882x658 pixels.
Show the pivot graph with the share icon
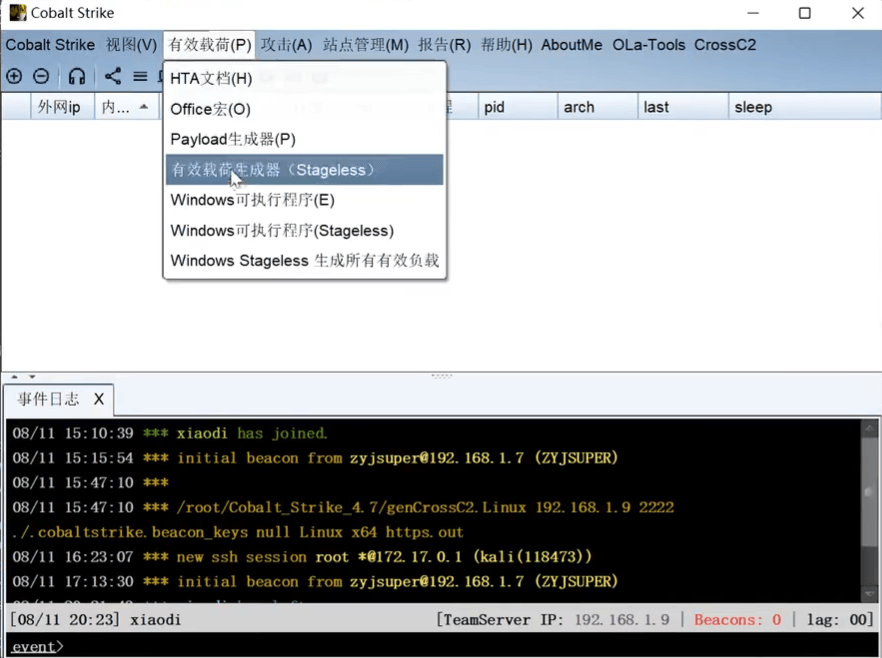[112, 76]
